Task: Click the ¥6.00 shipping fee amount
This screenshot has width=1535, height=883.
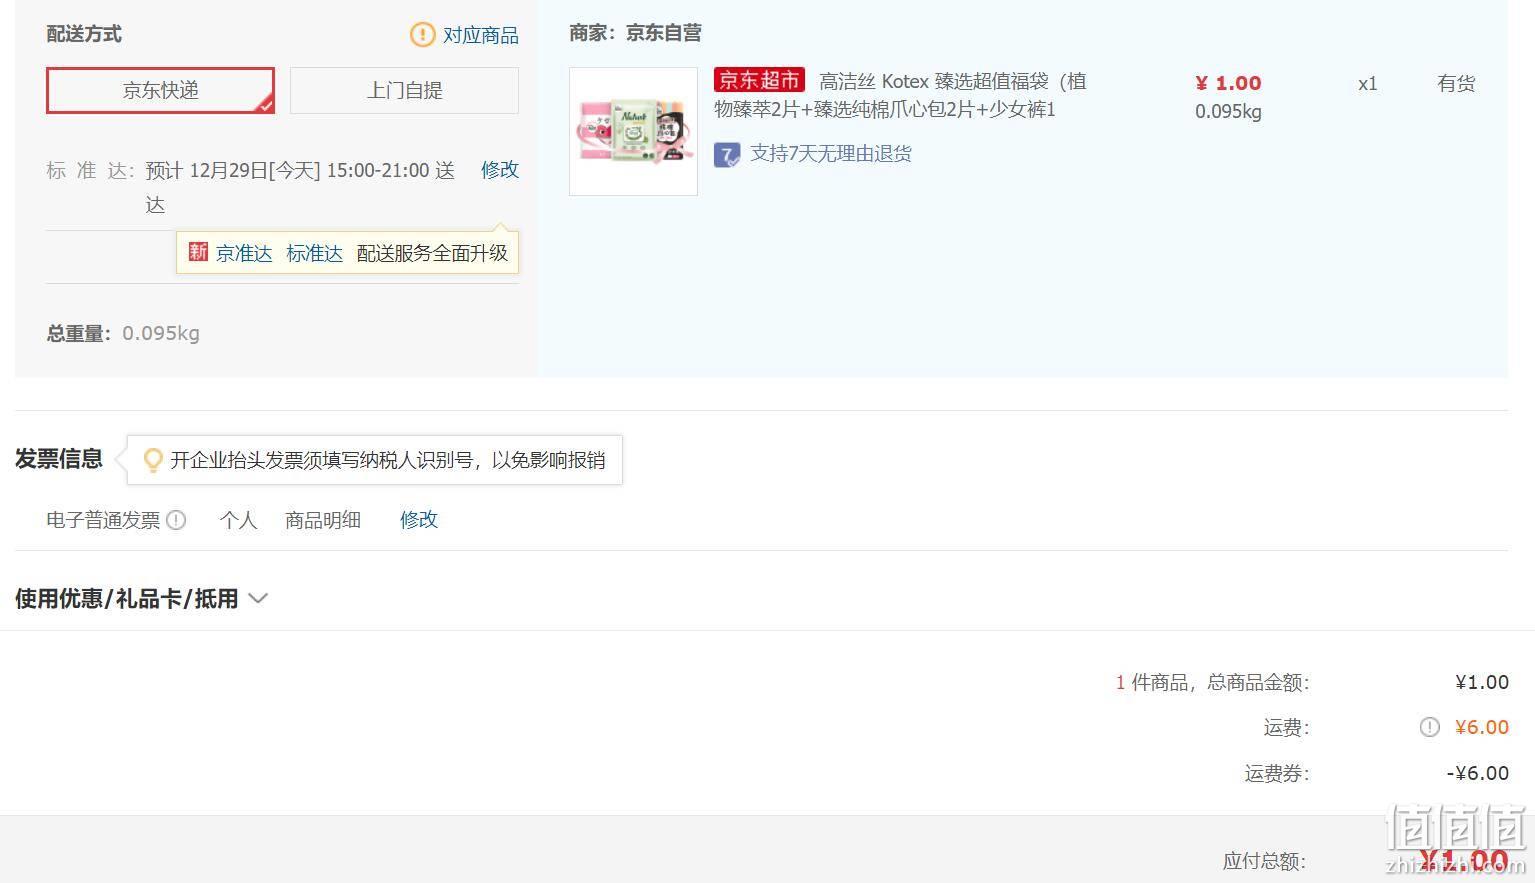Action: click(1482, 727)
